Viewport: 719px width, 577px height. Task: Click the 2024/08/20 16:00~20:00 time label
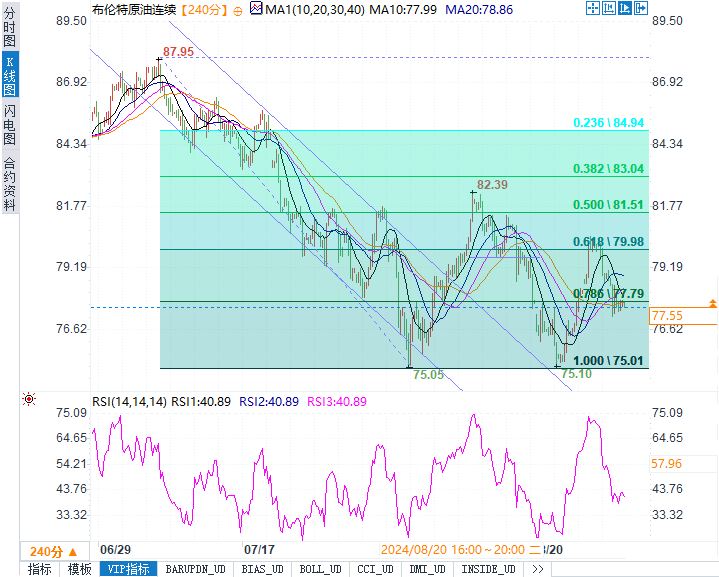coord(460,550)
